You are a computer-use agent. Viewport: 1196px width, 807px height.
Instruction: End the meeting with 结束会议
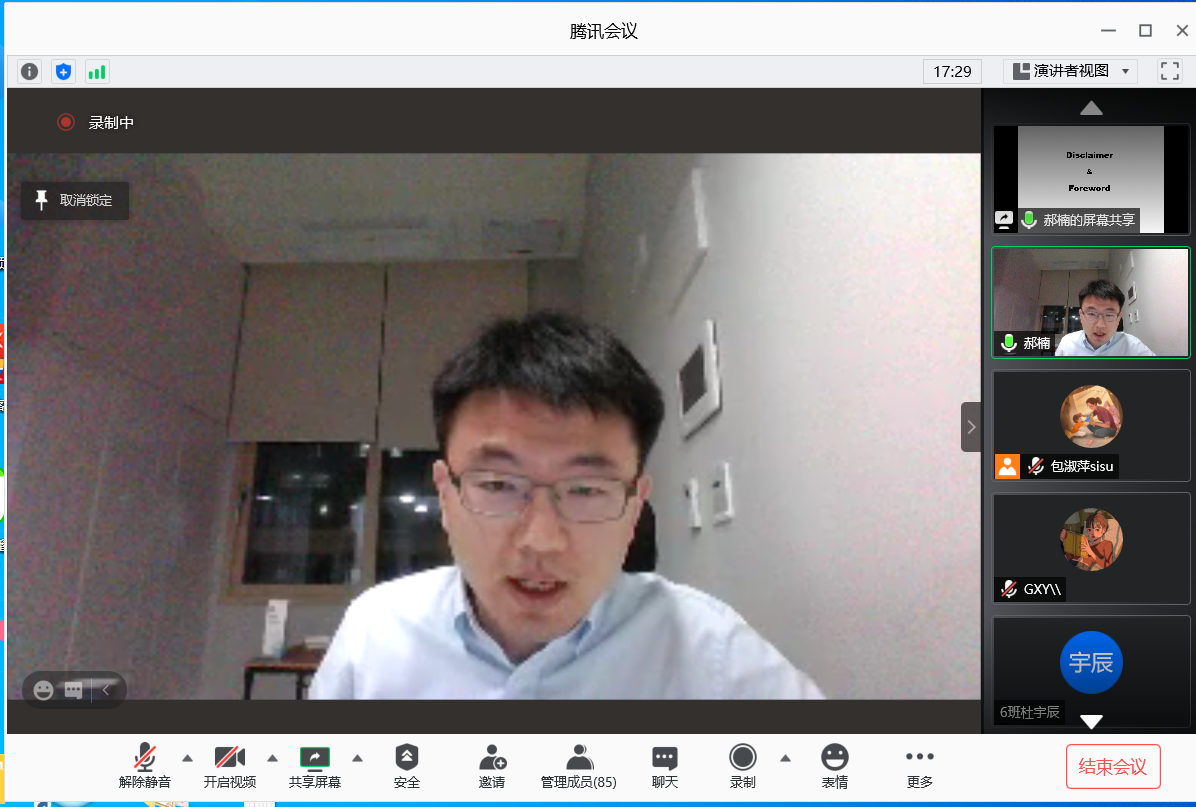[x=1113, y=766]
